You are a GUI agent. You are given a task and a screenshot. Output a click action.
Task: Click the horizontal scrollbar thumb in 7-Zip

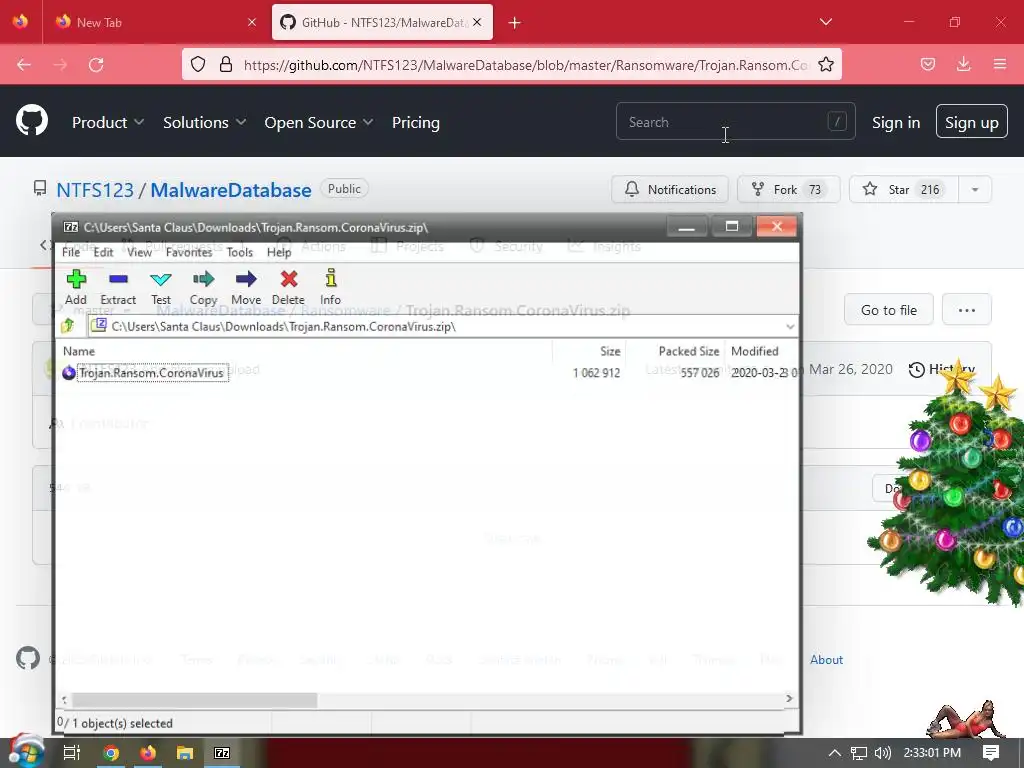(x=195, y=699)
